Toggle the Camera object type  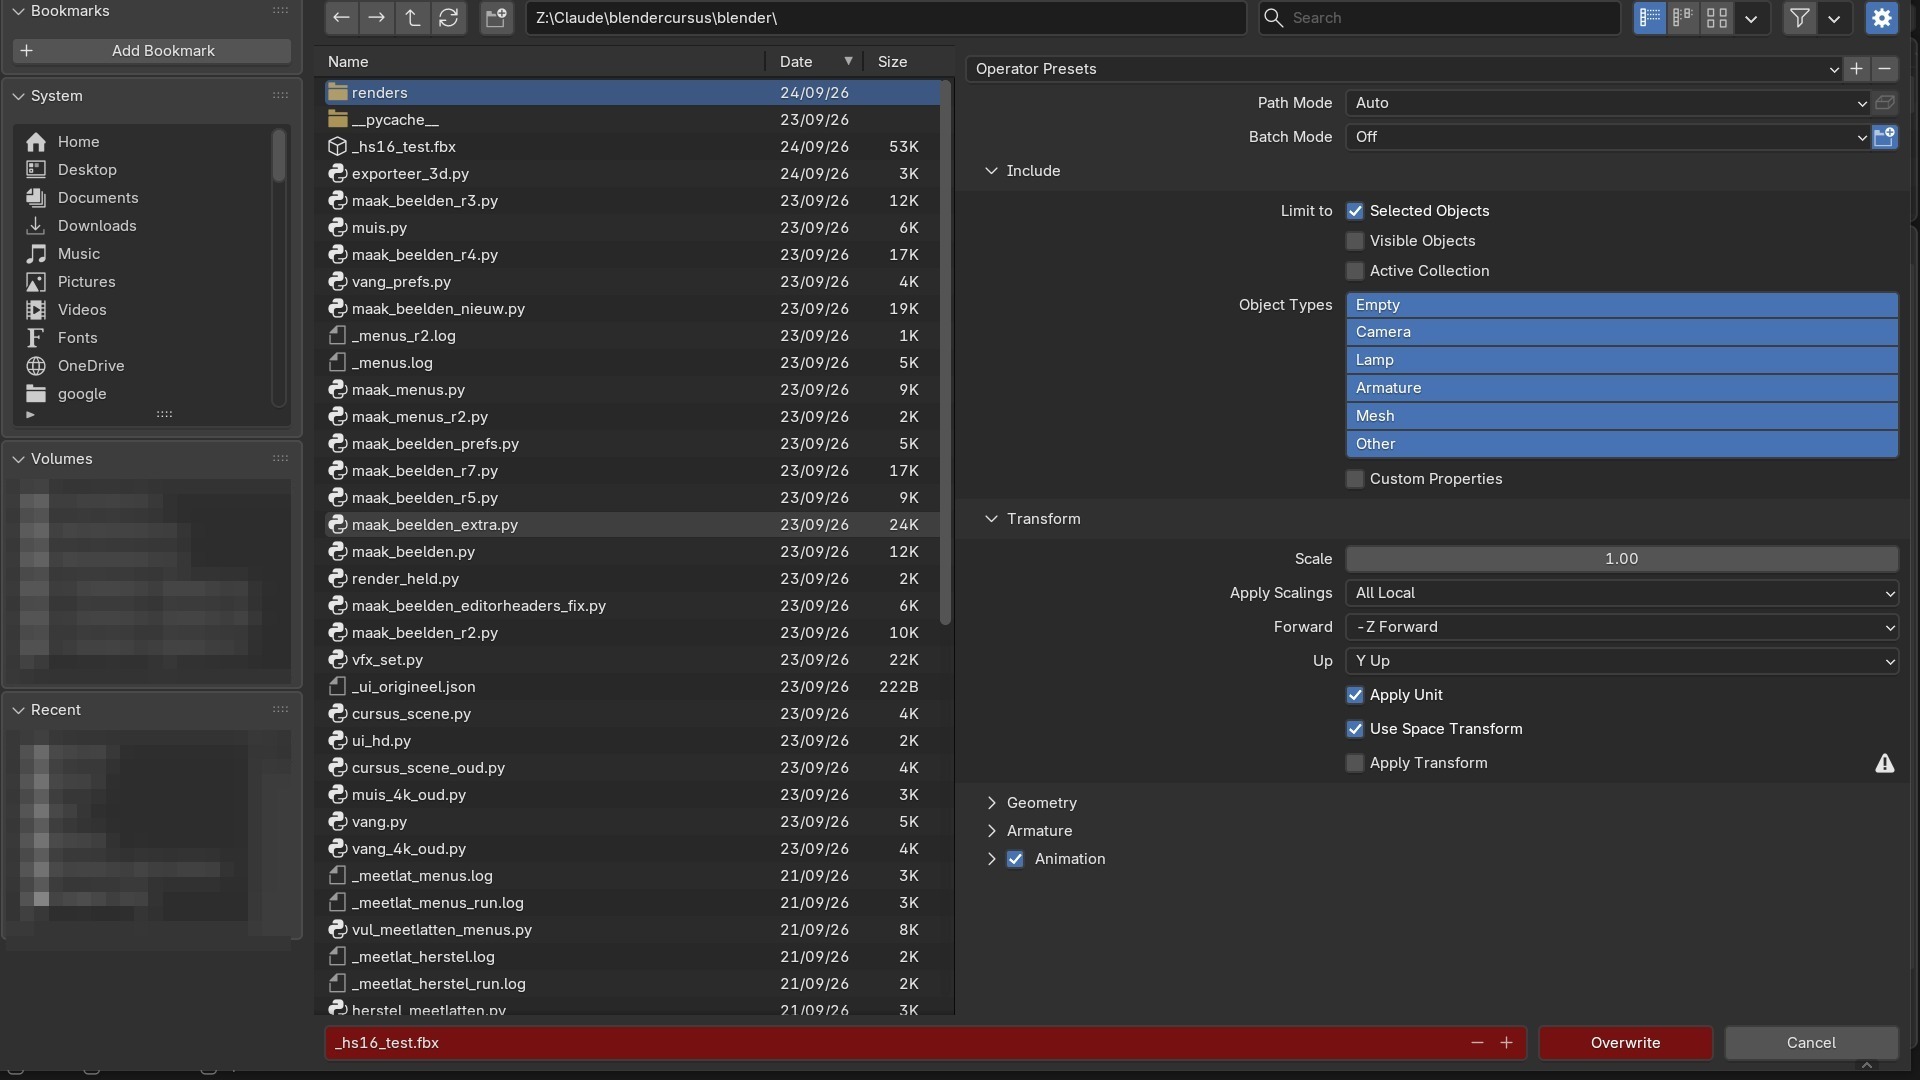click(x=1621, y=332)
